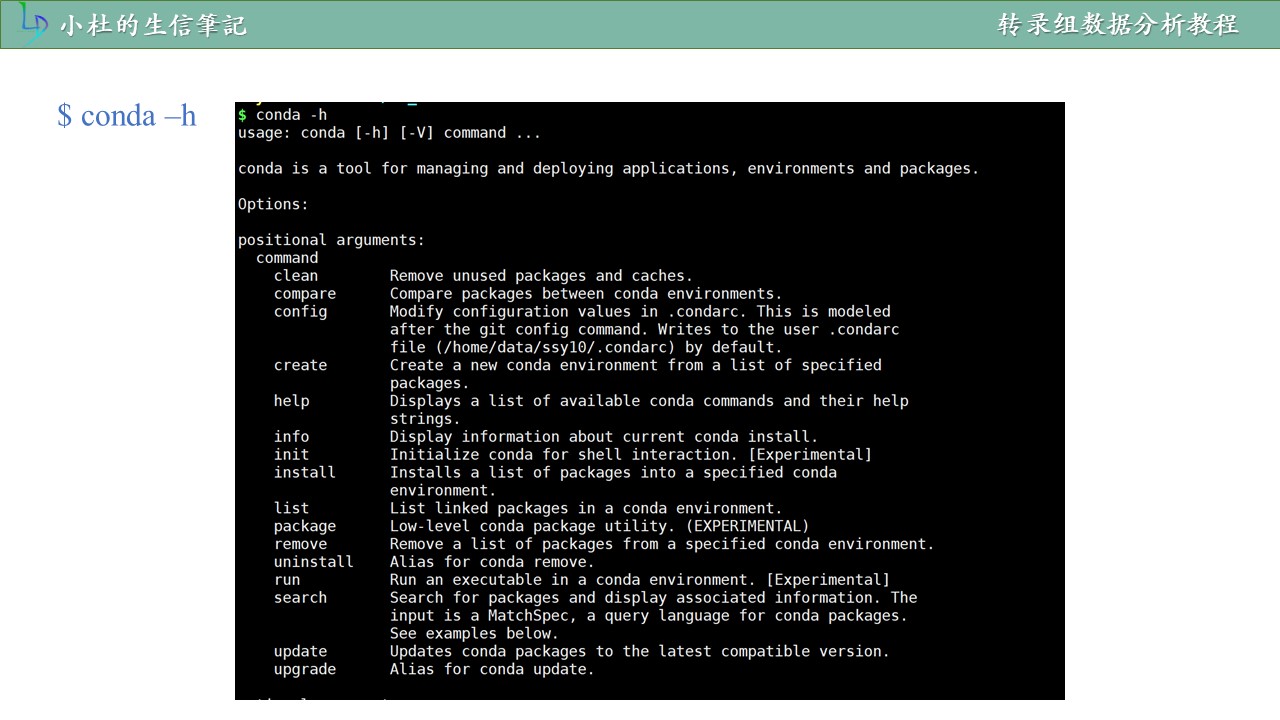This screenshot has height=720, width=1280.
Task: Click the 'update' command name
Action: pos(300,652)
